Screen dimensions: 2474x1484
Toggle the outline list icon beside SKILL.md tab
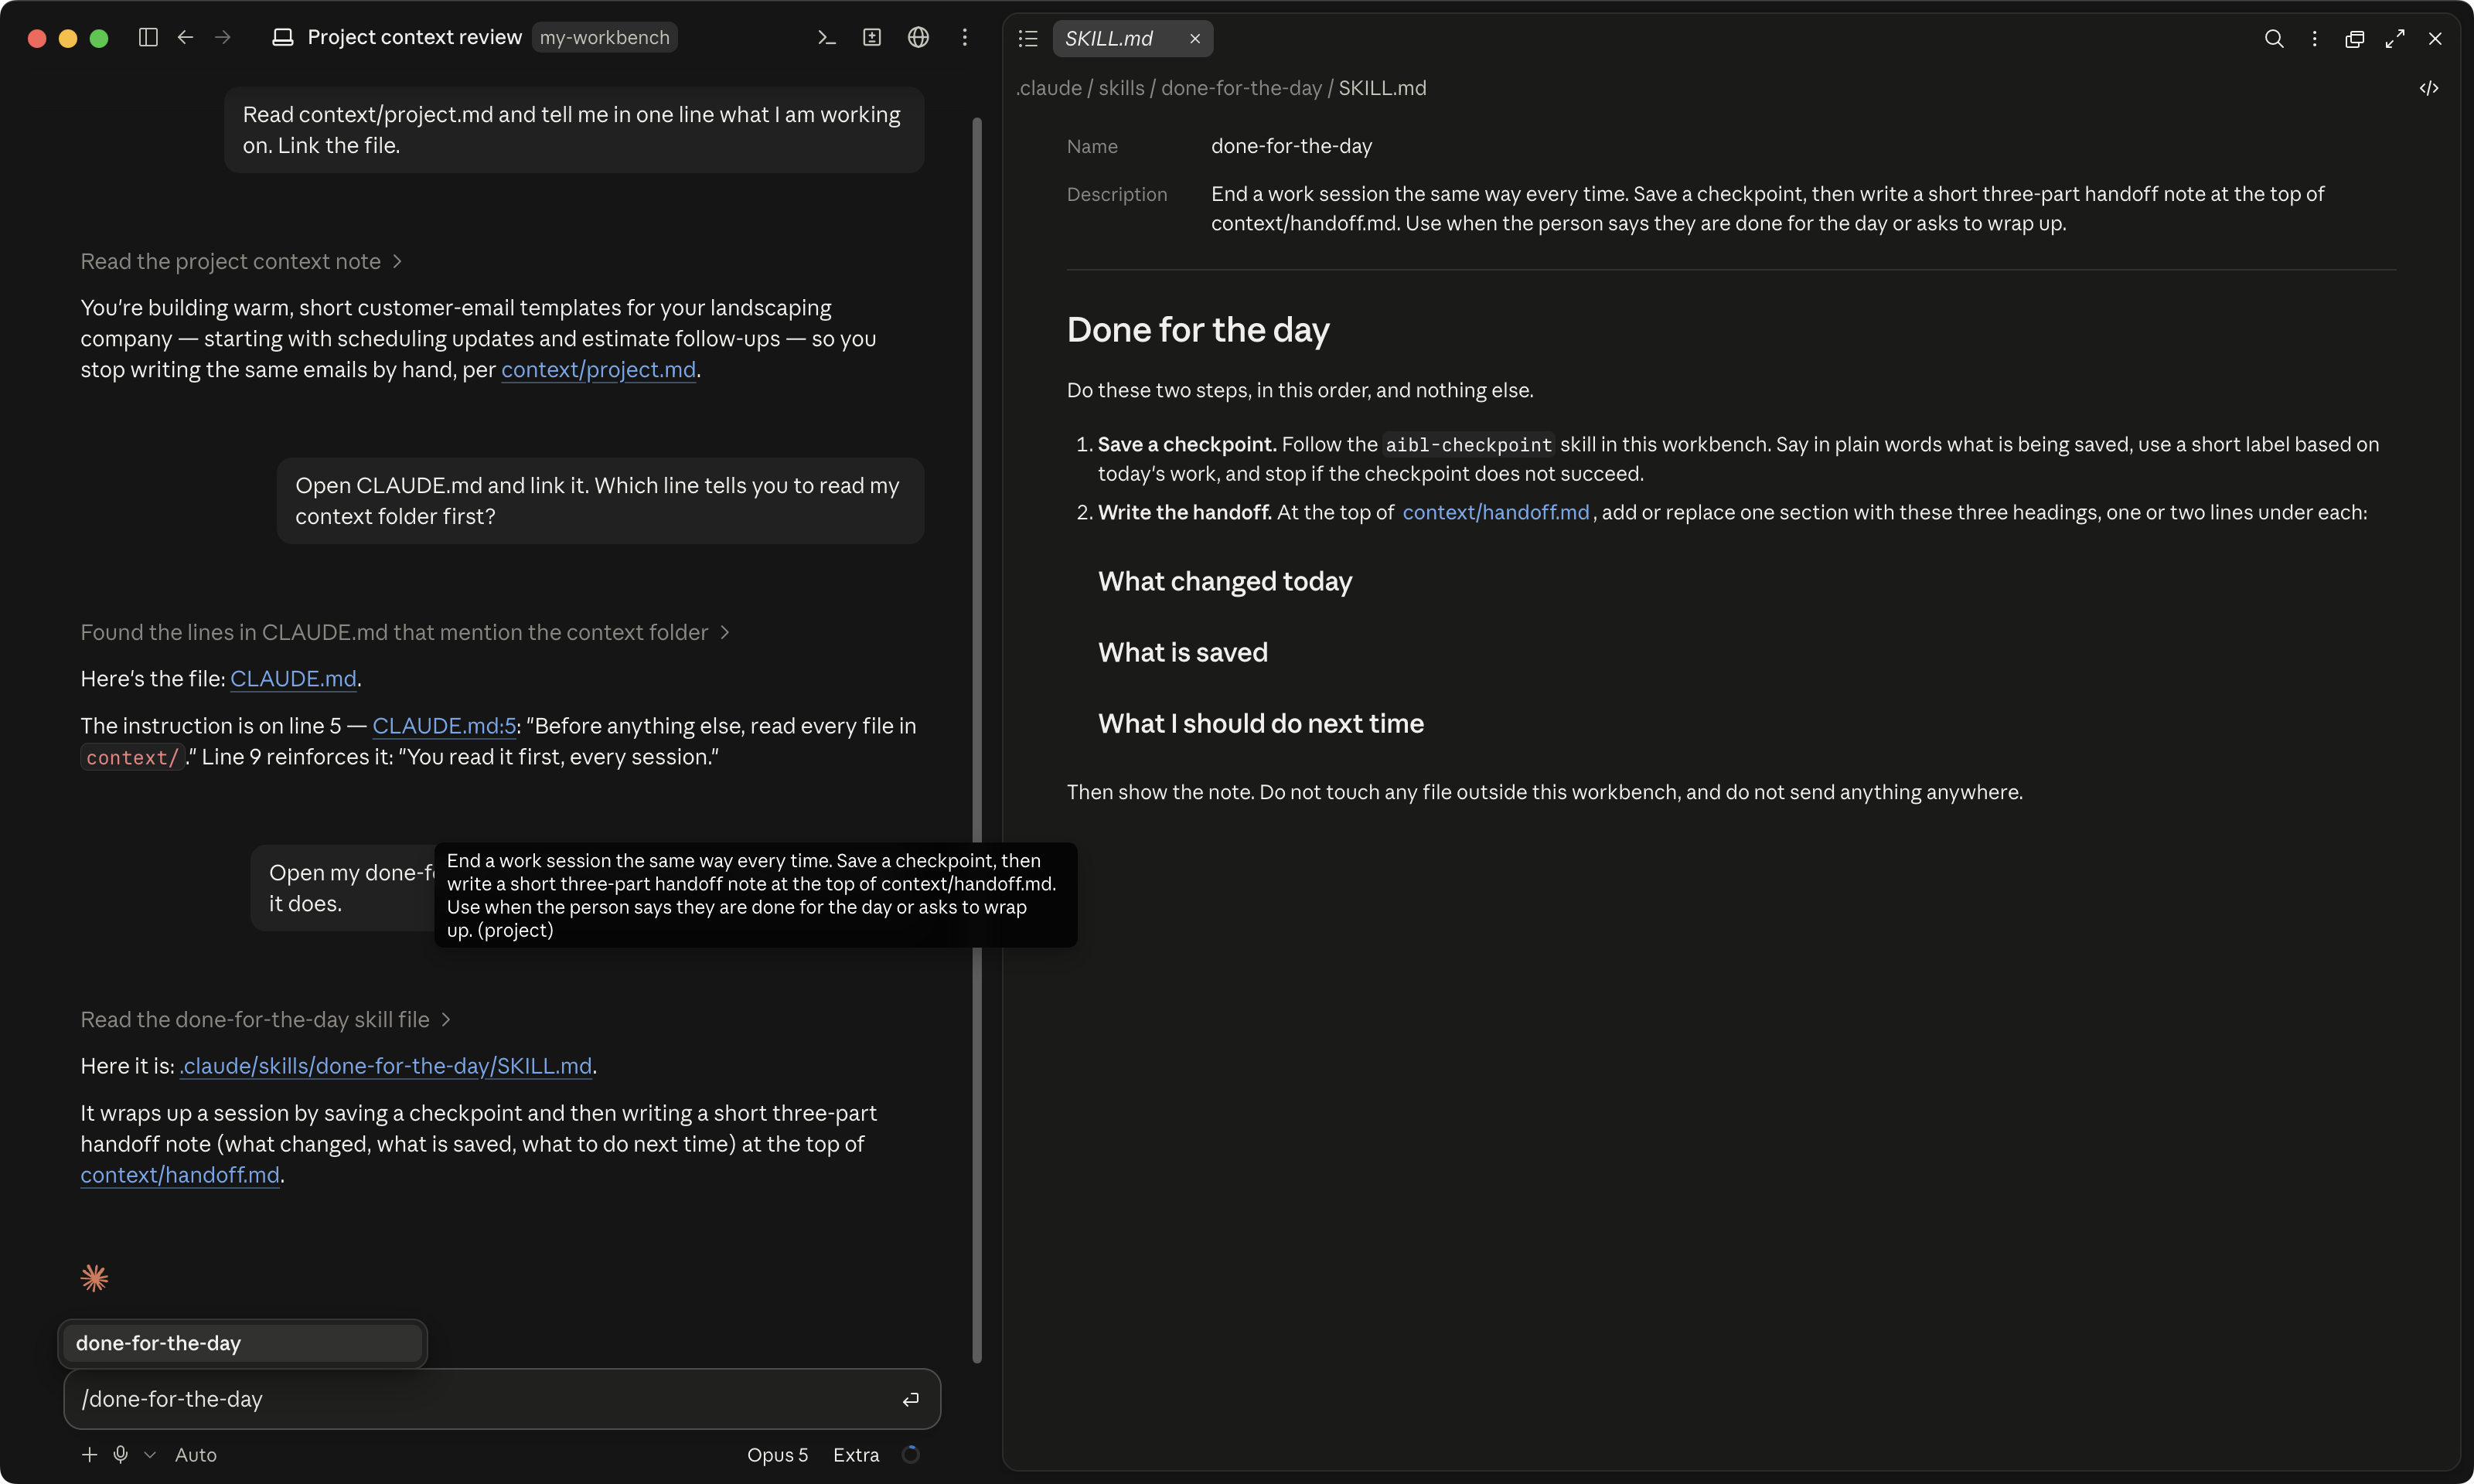tap(1028, 38)
